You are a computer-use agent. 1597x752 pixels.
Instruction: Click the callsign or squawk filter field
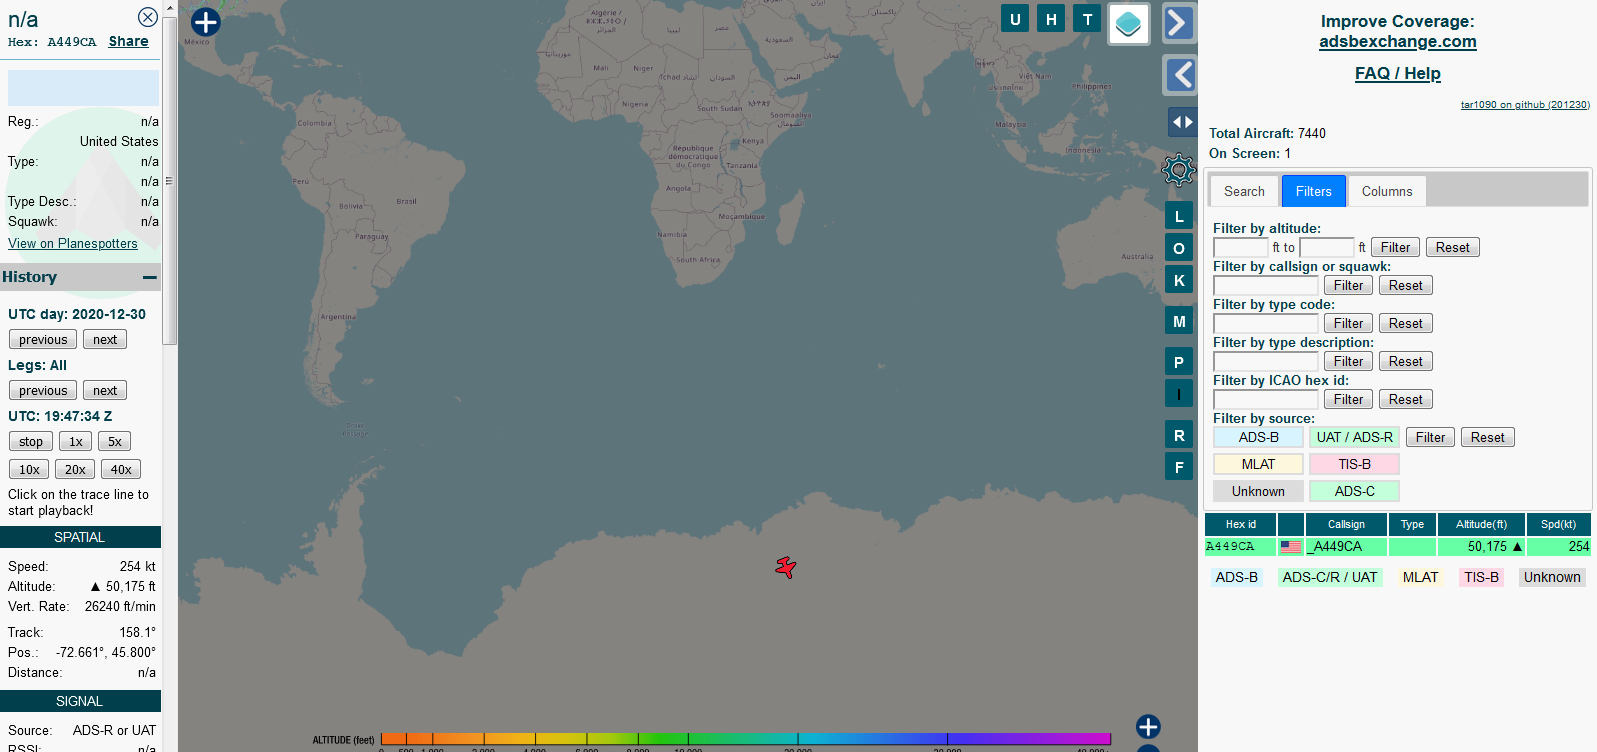coord(1266,286)
